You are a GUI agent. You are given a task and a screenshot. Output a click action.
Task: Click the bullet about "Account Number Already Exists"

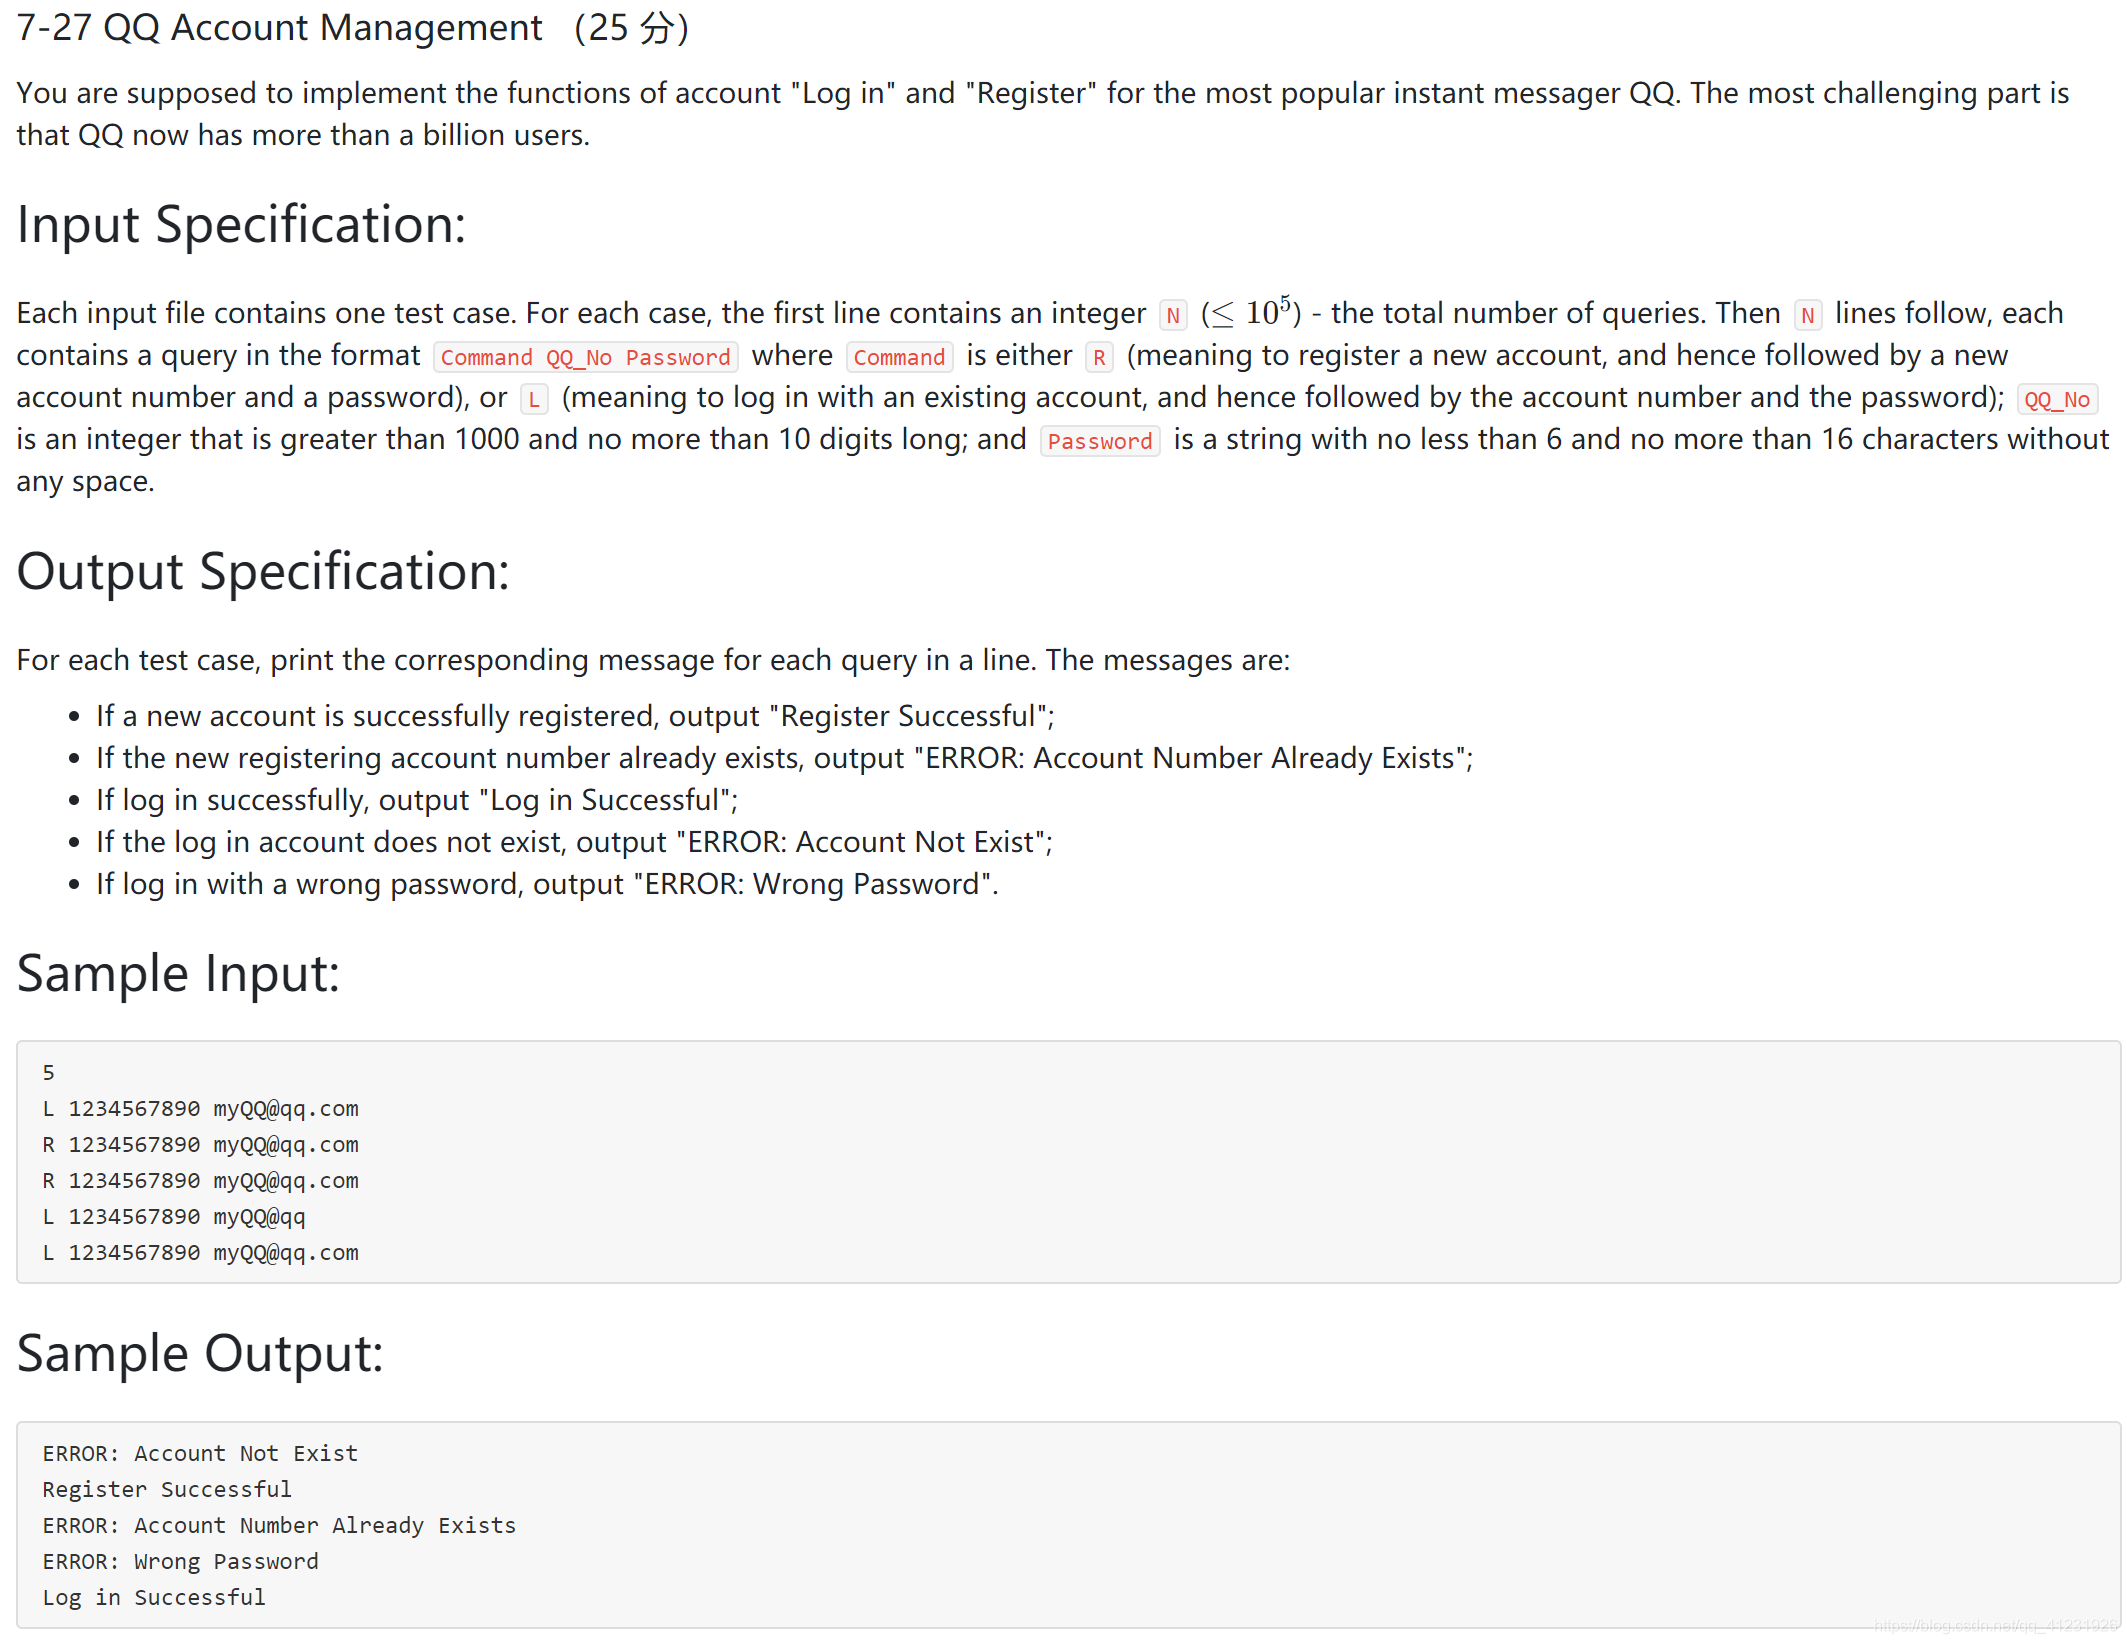(x=785, y=758)
